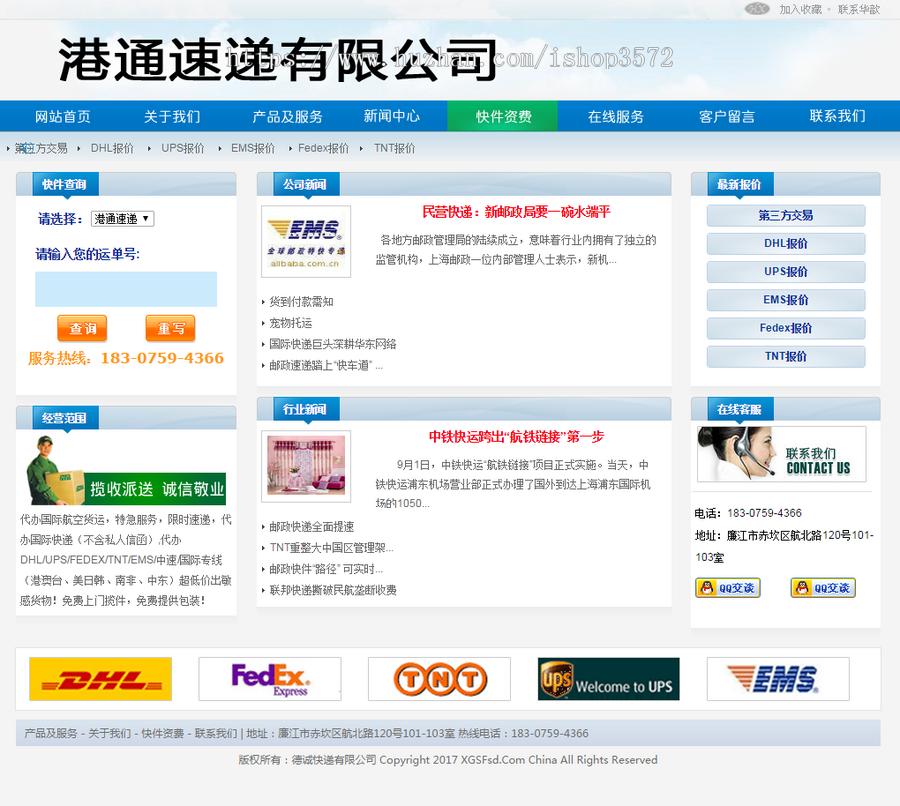Open TNT报价 from the right sidebar
This screenshot has width=900, height=806.
[x=786, y=356]
